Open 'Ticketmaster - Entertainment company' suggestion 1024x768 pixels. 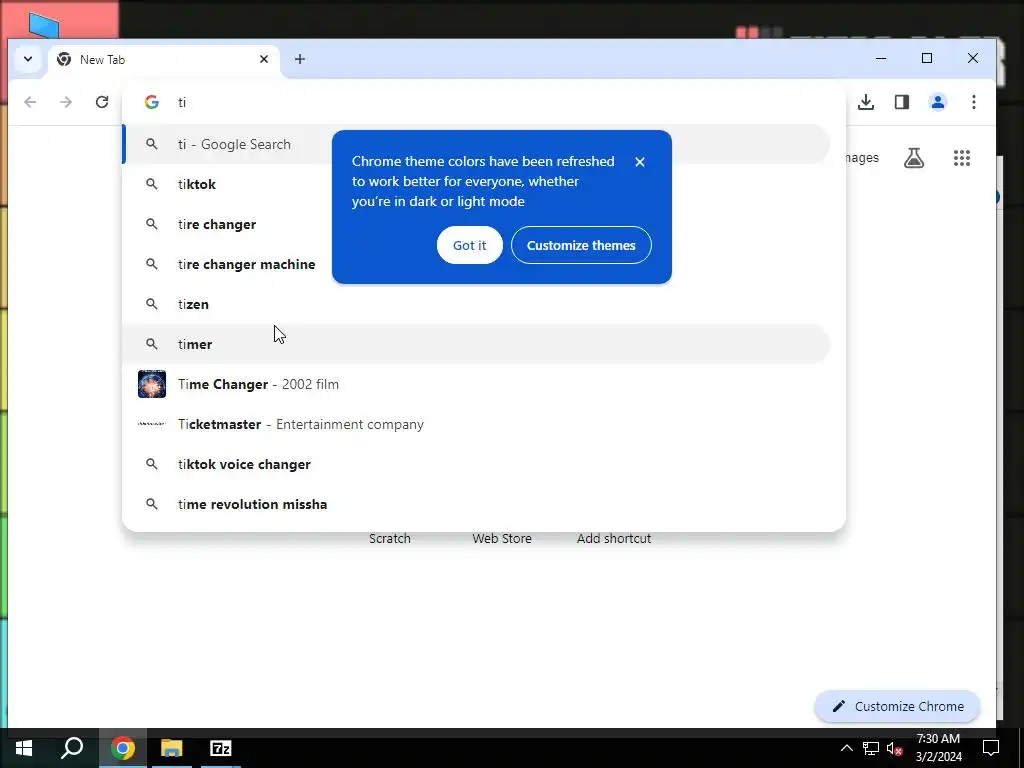pos(477,424)
